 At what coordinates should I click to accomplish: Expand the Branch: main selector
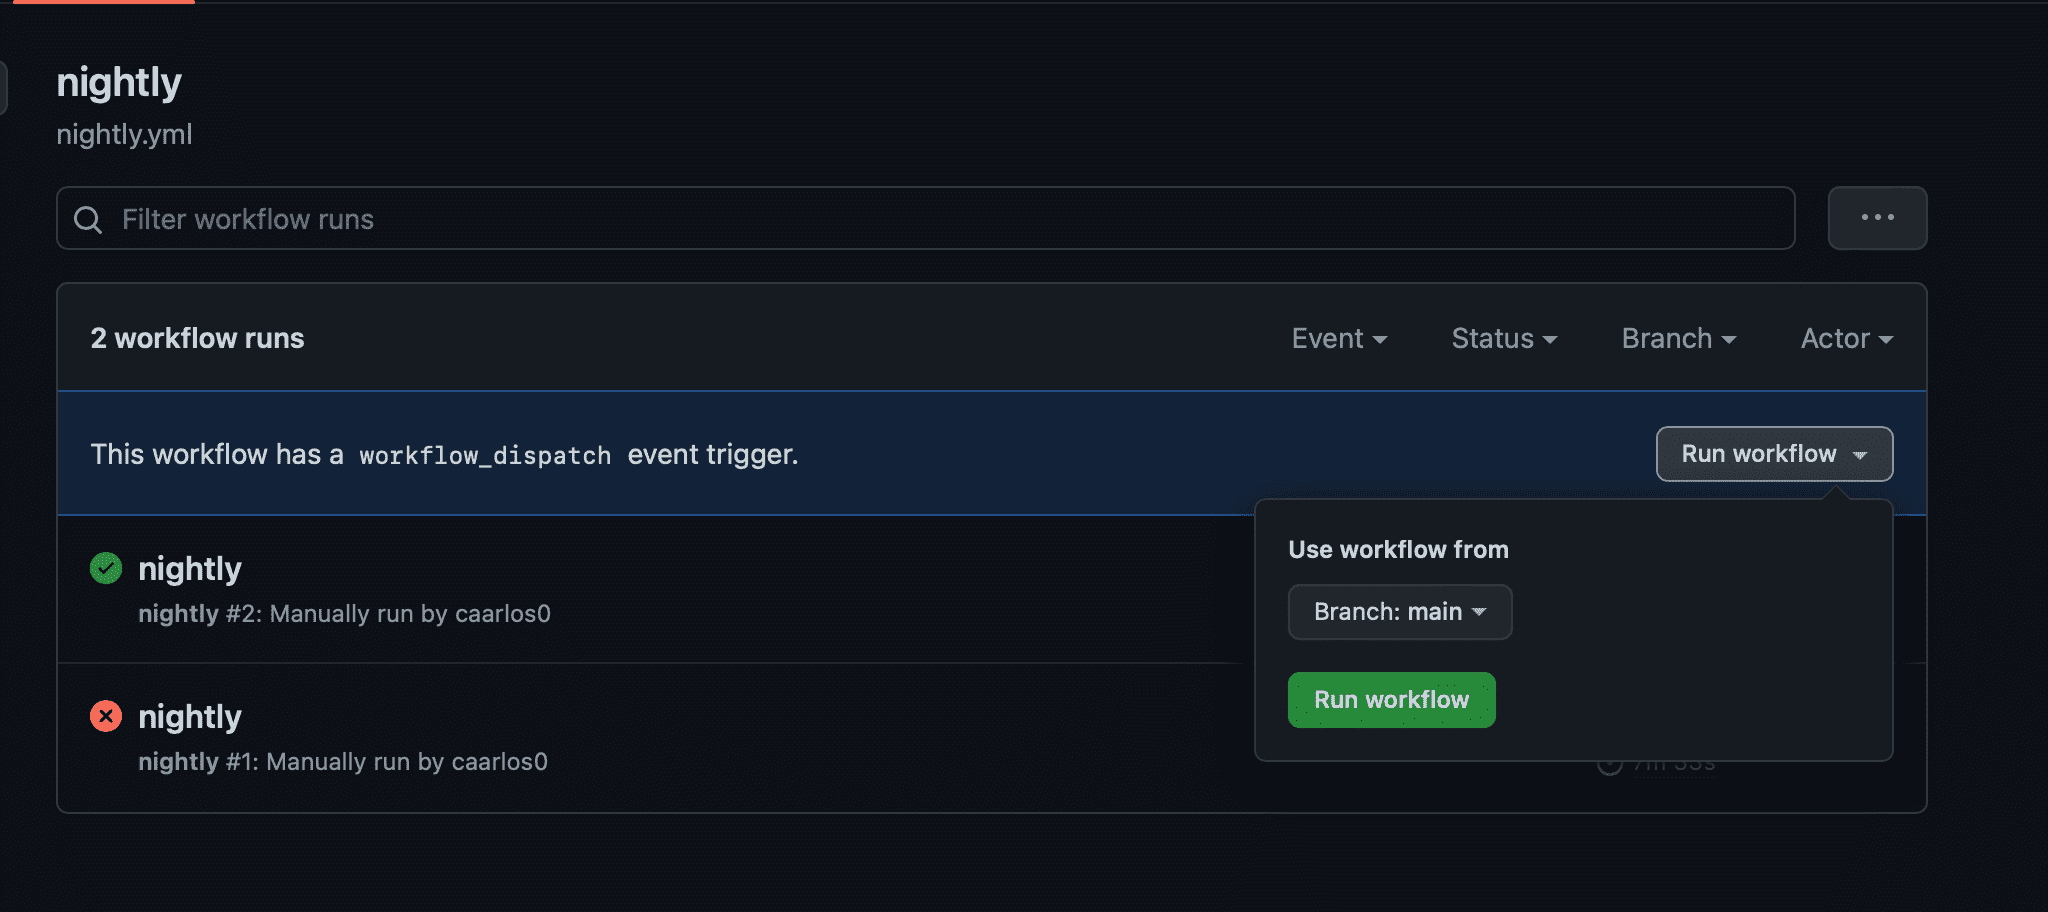coord(1399,611)
